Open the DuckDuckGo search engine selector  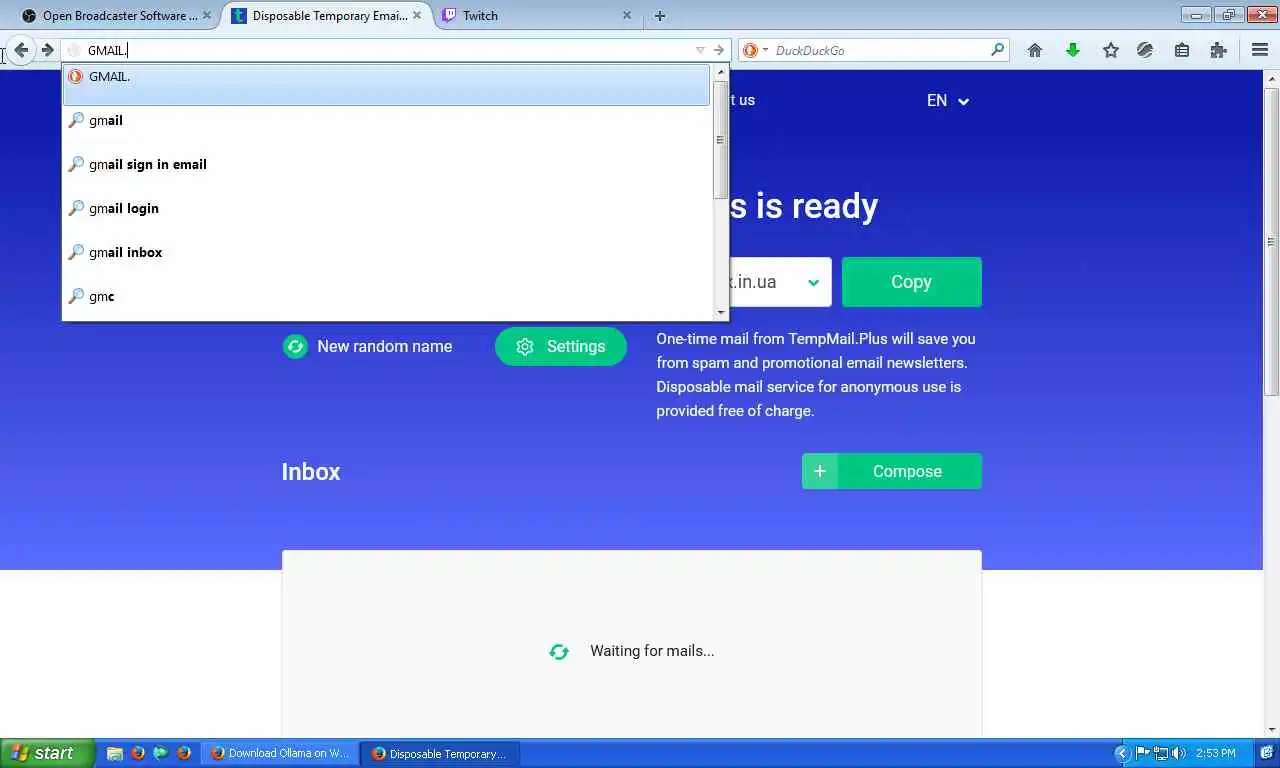coord(756,50)
